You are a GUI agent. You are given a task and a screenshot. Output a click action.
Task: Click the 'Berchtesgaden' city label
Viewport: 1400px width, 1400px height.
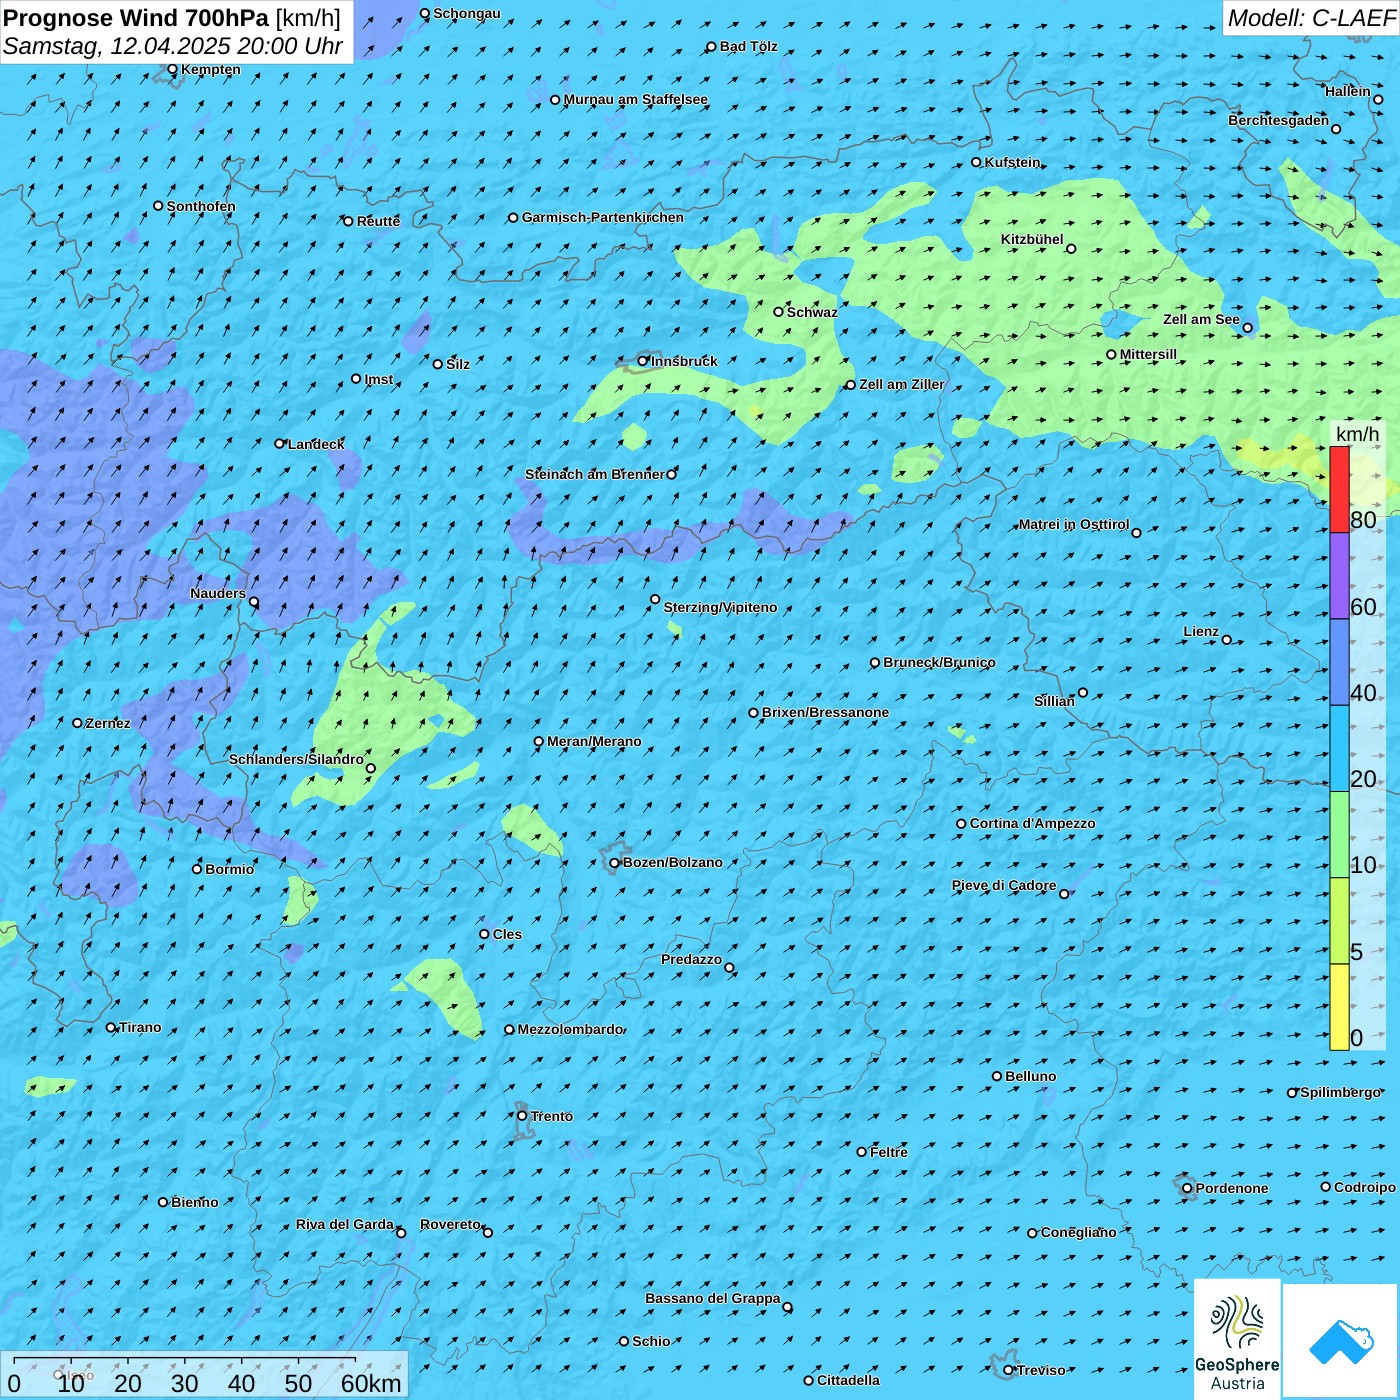1279,120
